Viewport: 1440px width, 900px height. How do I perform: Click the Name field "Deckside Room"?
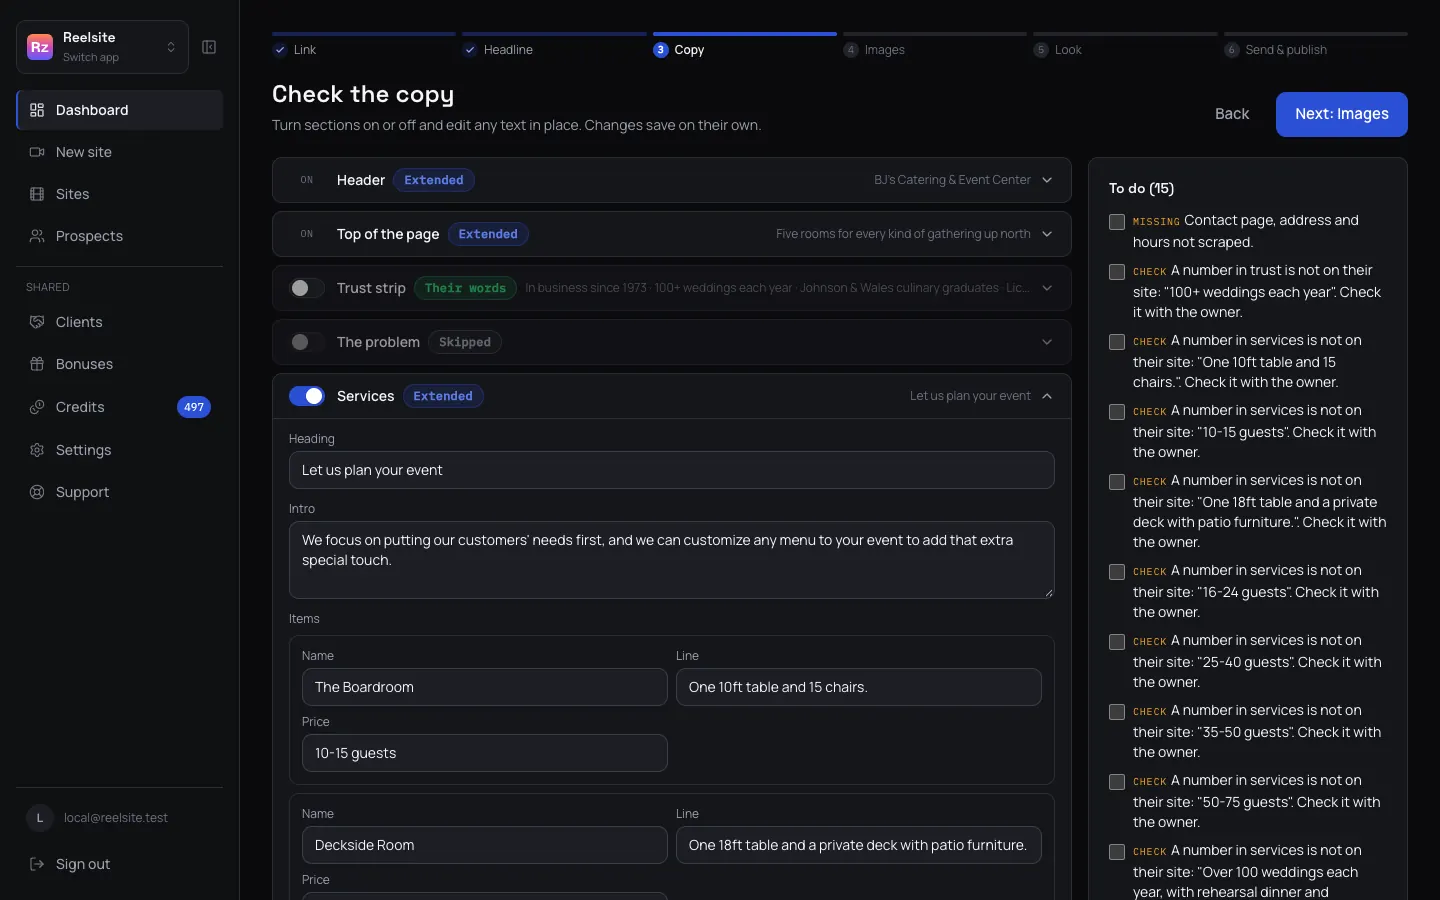485,845
